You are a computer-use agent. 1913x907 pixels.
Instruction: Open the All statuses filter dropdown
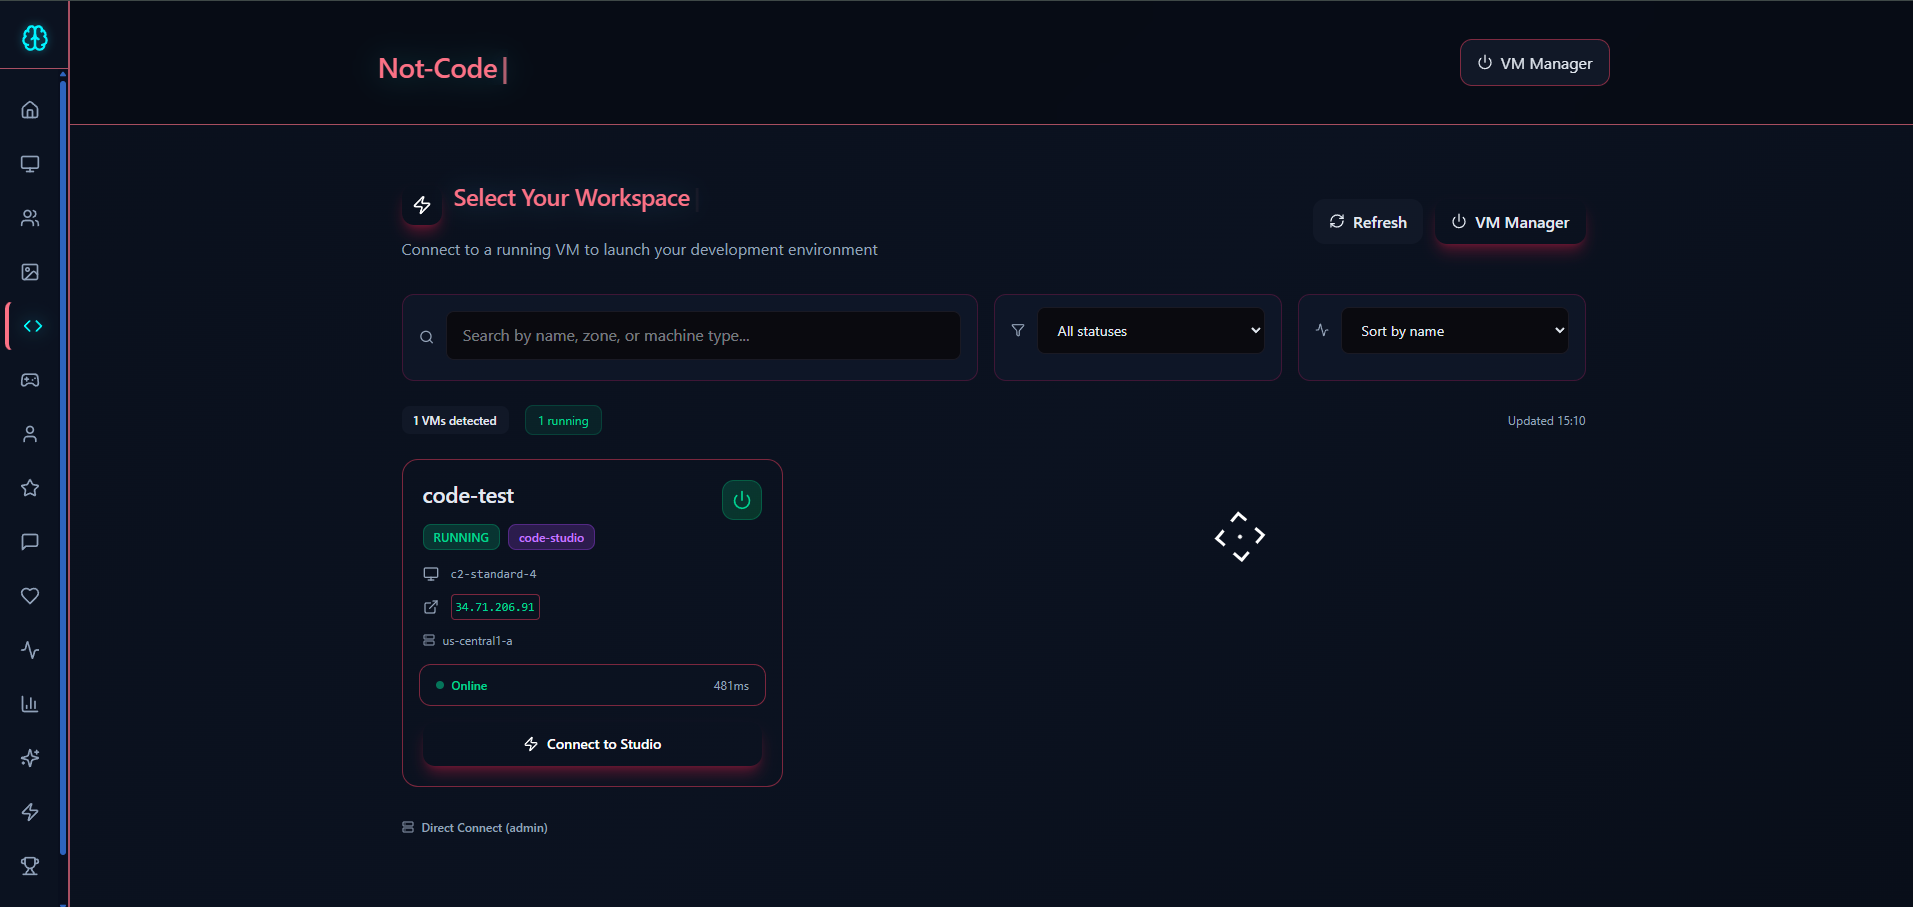click(1151, 331)
